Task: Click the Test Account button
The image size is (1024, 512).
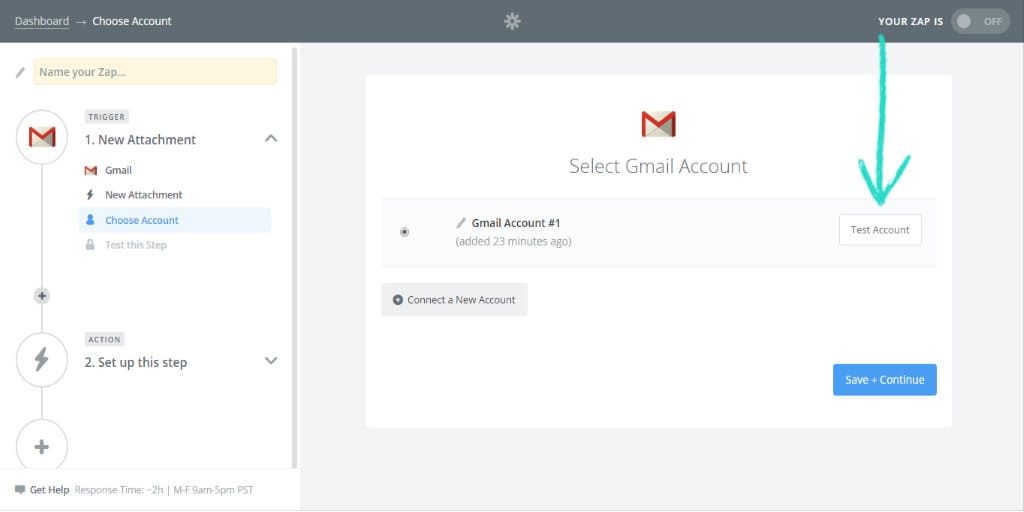Action: (880, 230)
